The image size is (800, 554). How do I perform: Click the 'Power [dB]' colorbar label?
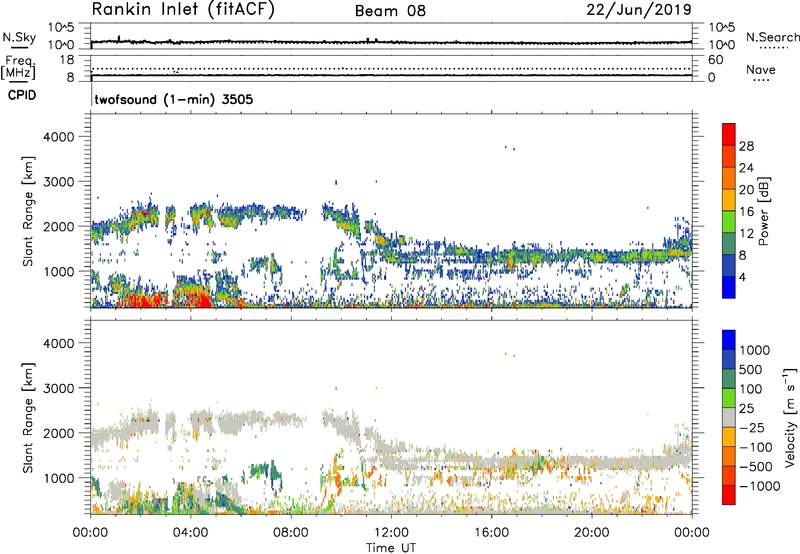pyautogui.click(x=763, y=211)
